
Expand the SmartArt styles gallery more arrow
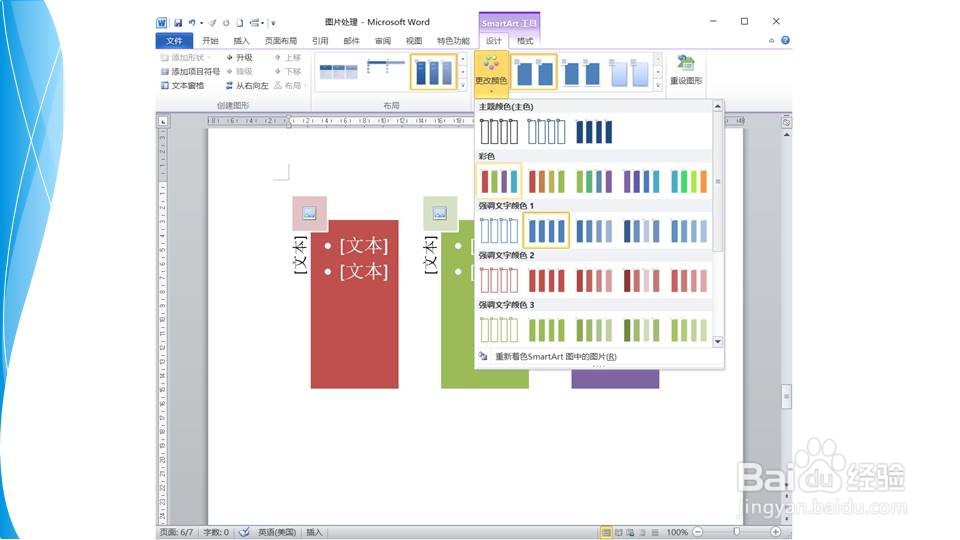coord(658,86)
